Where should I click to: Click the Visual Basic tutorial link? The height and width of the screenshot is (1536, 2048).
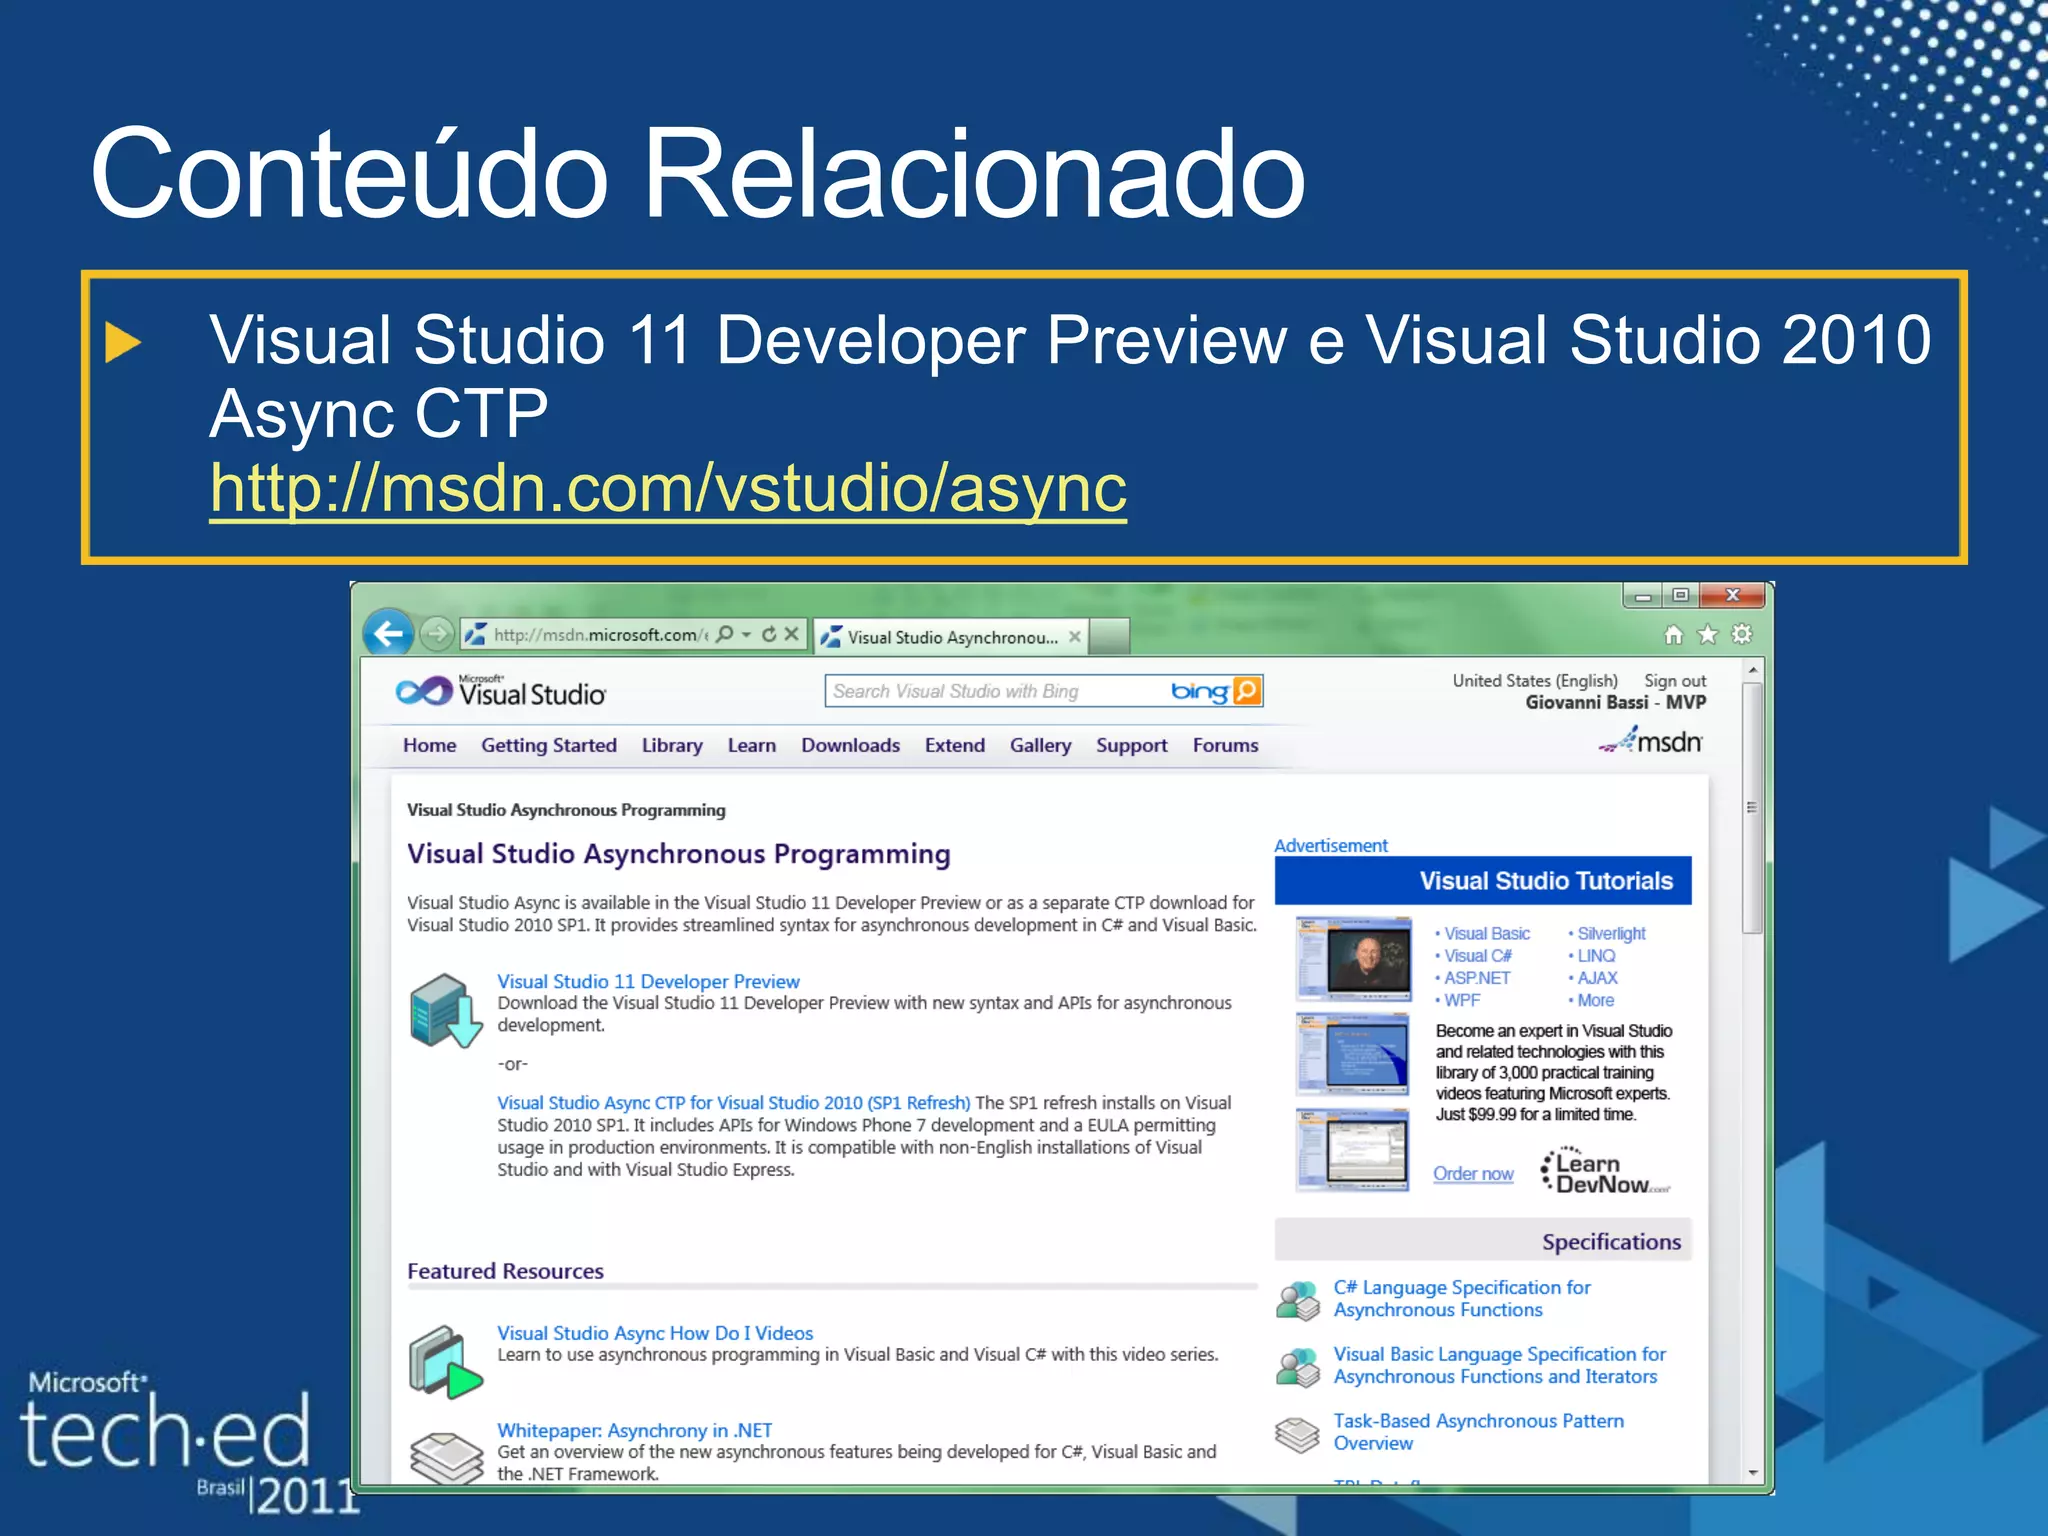1487,933
